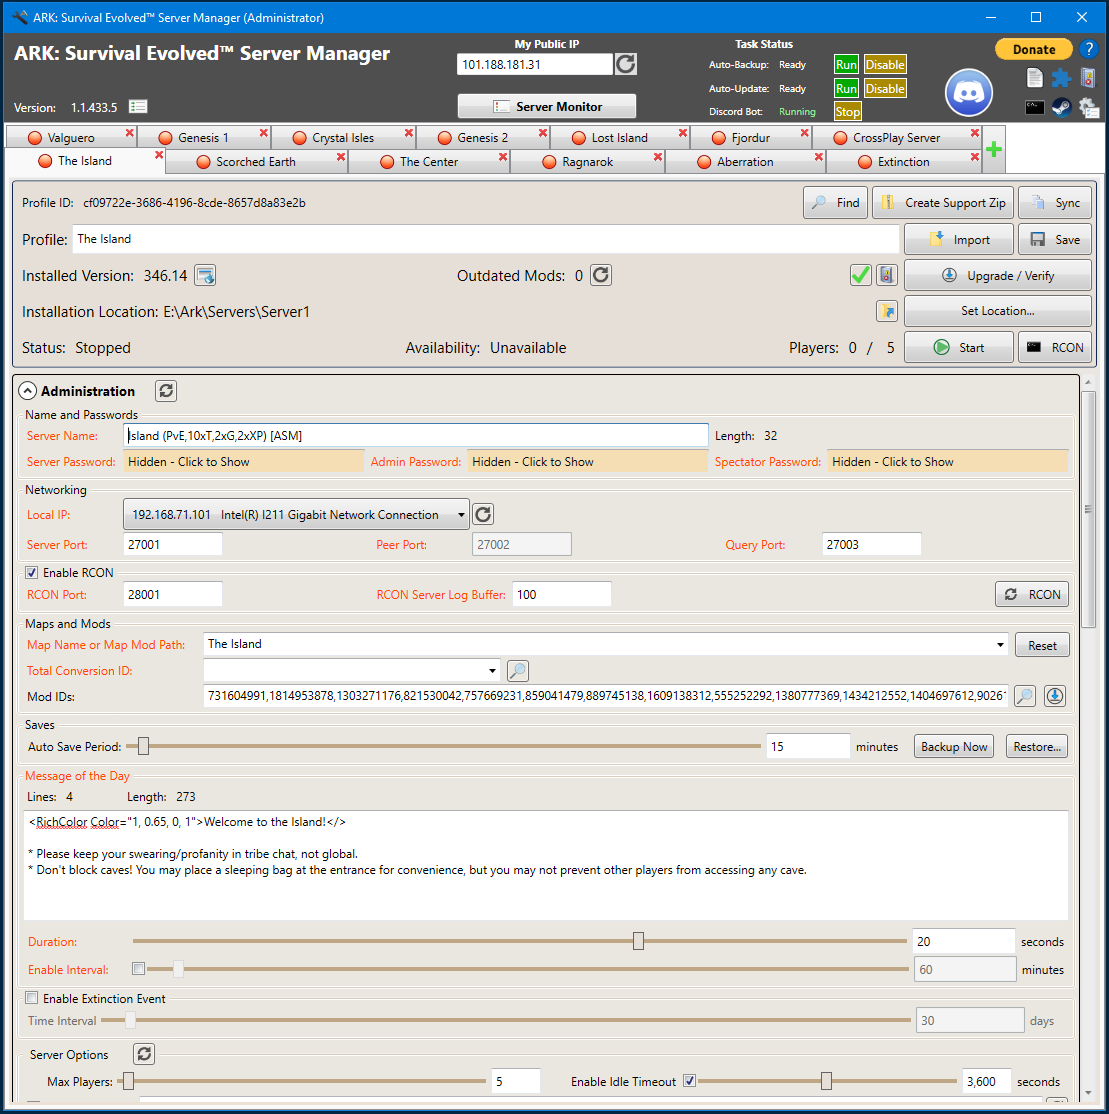Screen dimensions: 1109x1114
Task: Refresh the My Public IP address
Action: (626, 64)
